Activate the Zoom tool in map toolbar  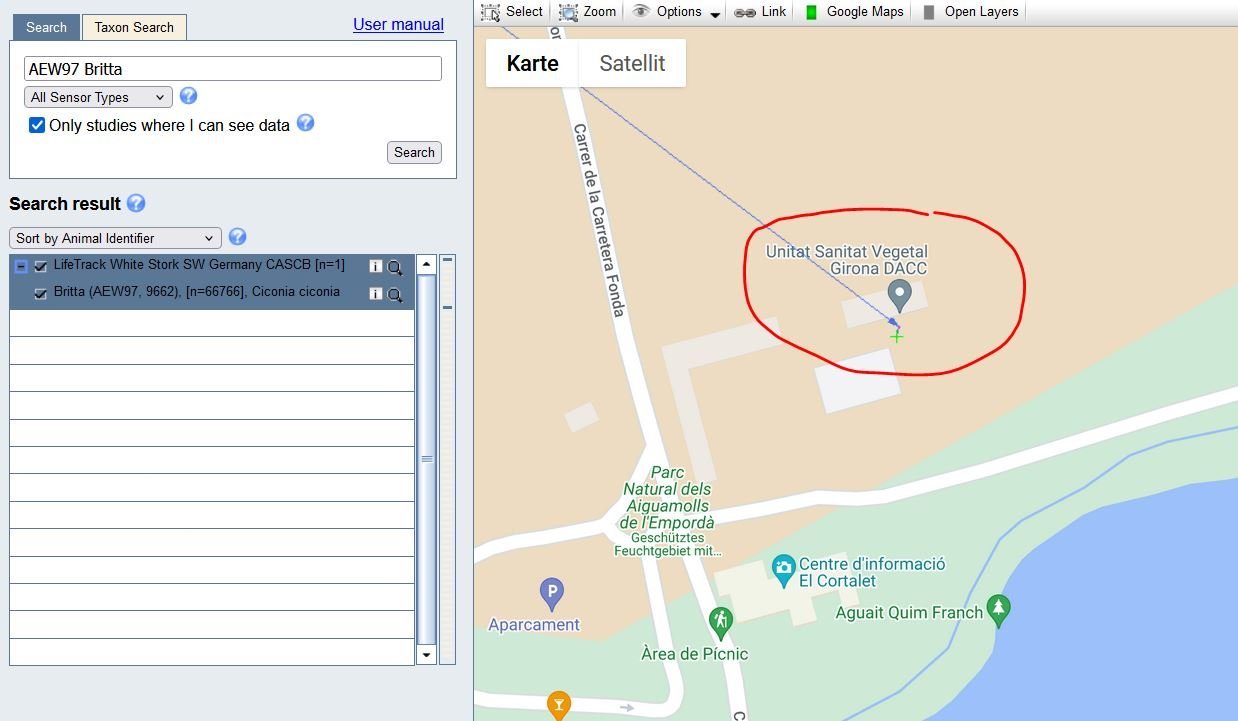click(x=588, y=12)
